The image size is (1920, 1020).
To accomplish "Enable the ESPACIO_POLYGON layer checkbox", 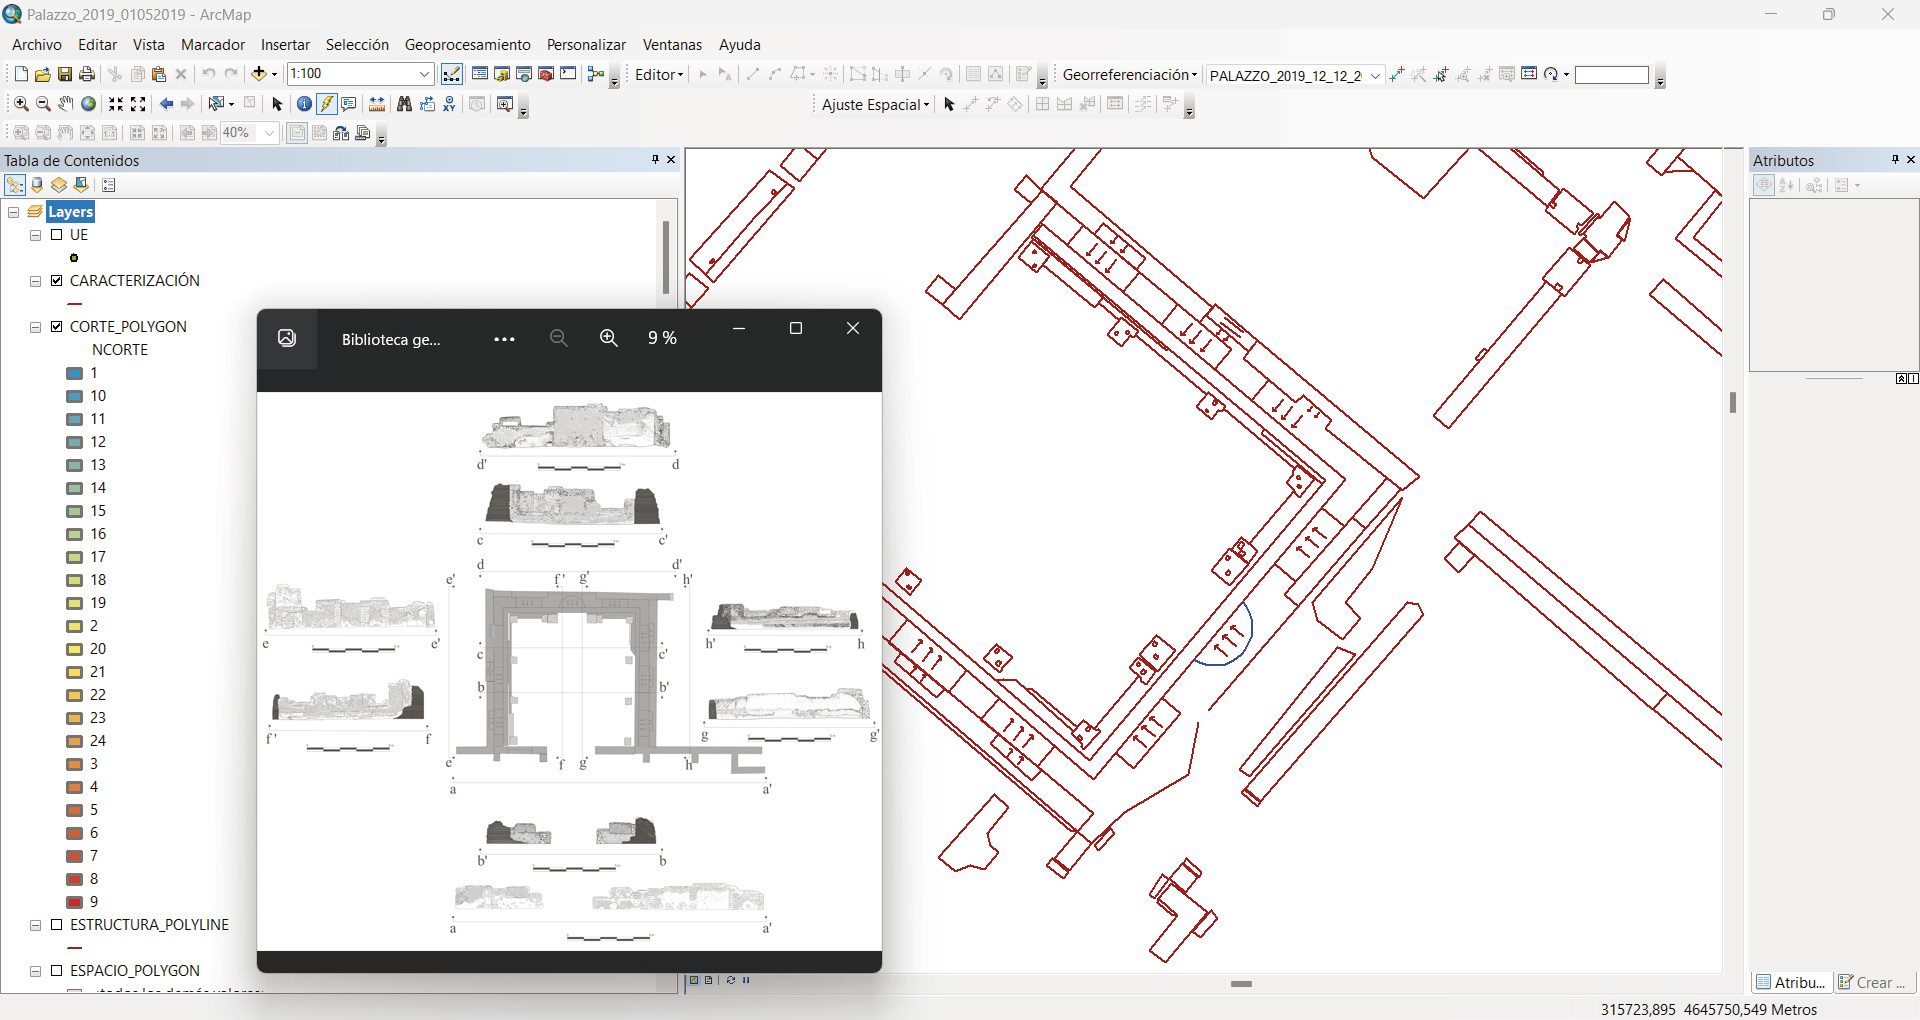I will (57, 971).
